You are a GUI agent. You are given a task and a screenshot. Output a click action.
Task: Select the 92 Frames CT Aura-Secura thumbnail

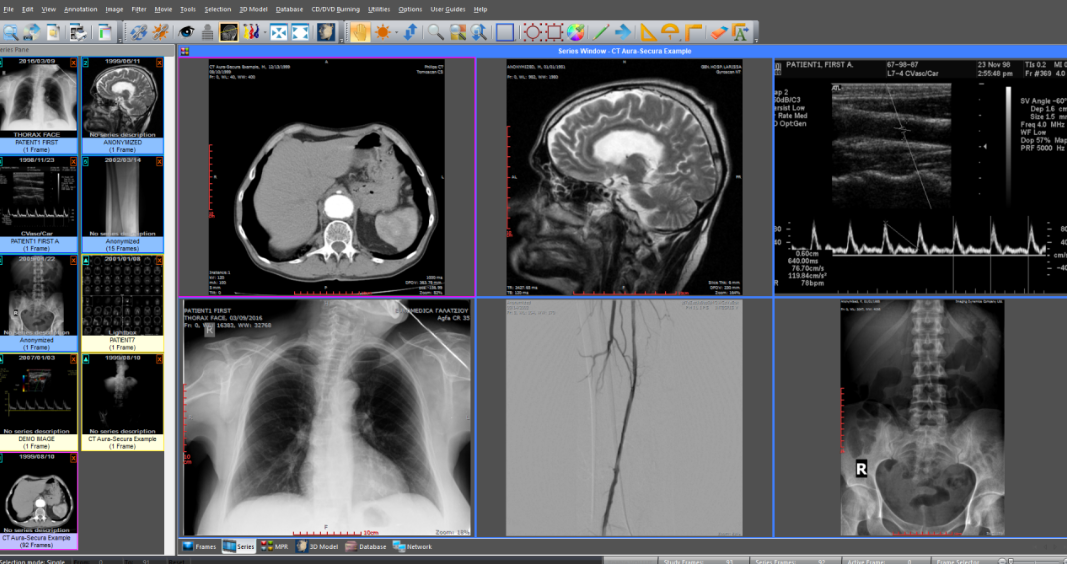pos(39,501)
